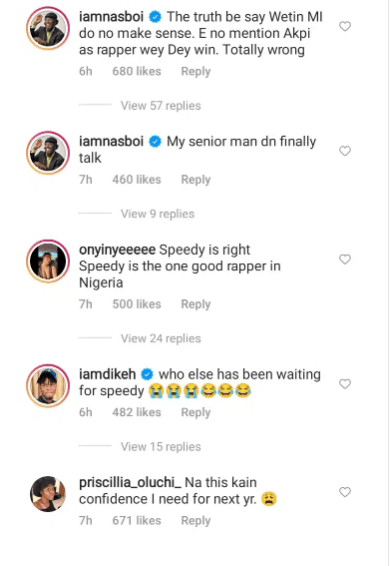Viewport: 390px width, 566px height.
Task: Reply to priscillia_oluchi_'s comment
Action: click(x=196, y=521)
